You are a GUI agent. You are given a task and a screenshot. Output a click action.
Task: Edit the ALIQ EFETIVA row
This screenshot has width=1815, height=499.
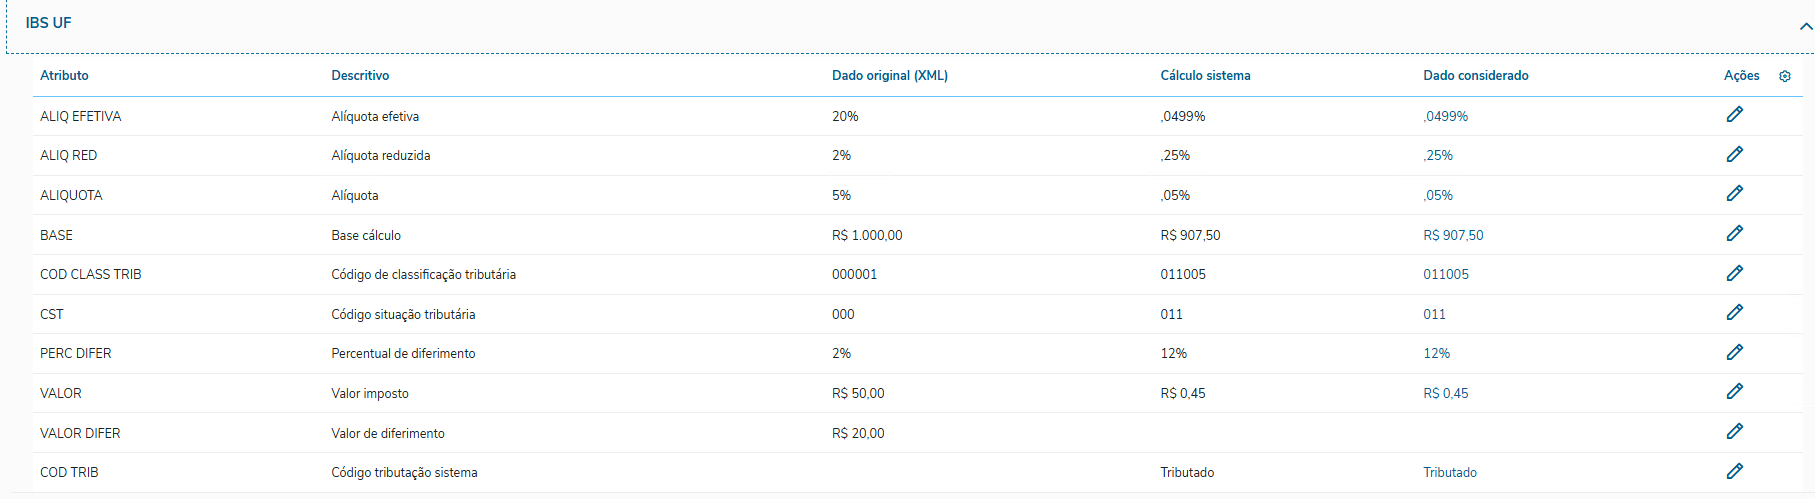(1734, 115)
